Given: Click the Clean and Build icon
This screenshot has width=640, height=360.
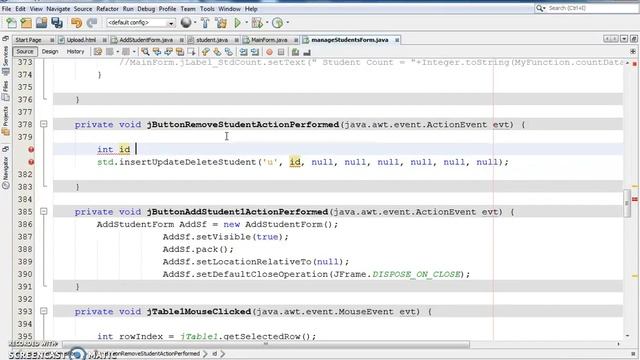Looking at the screenshot, I should pyautogui.click(x=221, y=23).
